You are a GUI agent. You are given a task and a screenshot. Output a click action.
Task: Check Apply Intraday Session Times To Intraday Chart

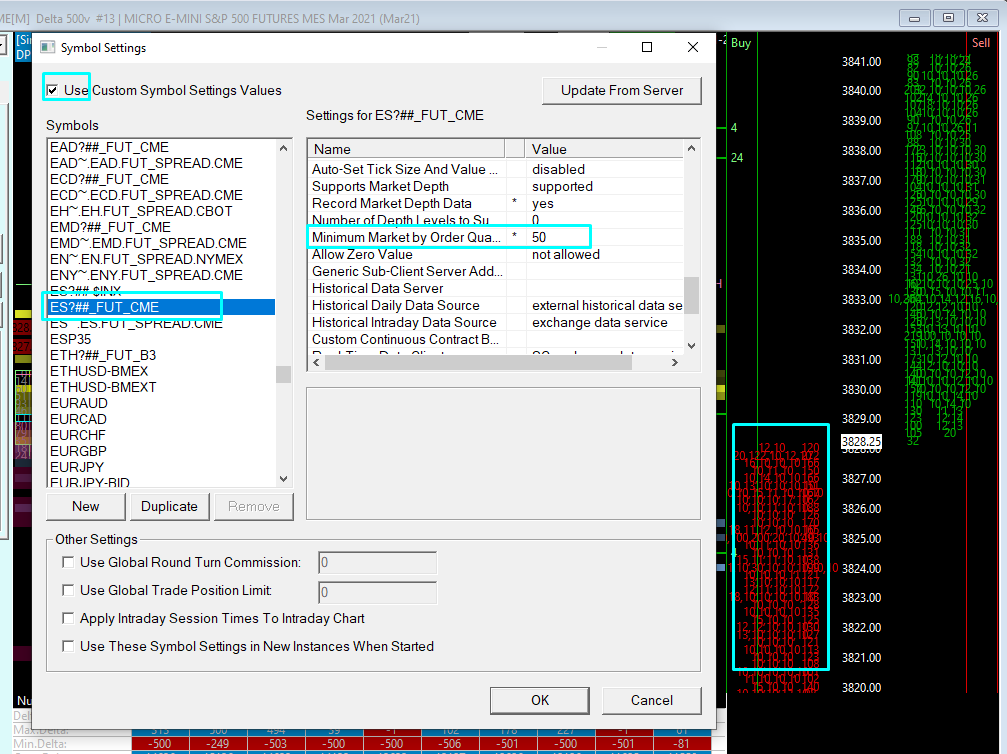pos(67,618)
